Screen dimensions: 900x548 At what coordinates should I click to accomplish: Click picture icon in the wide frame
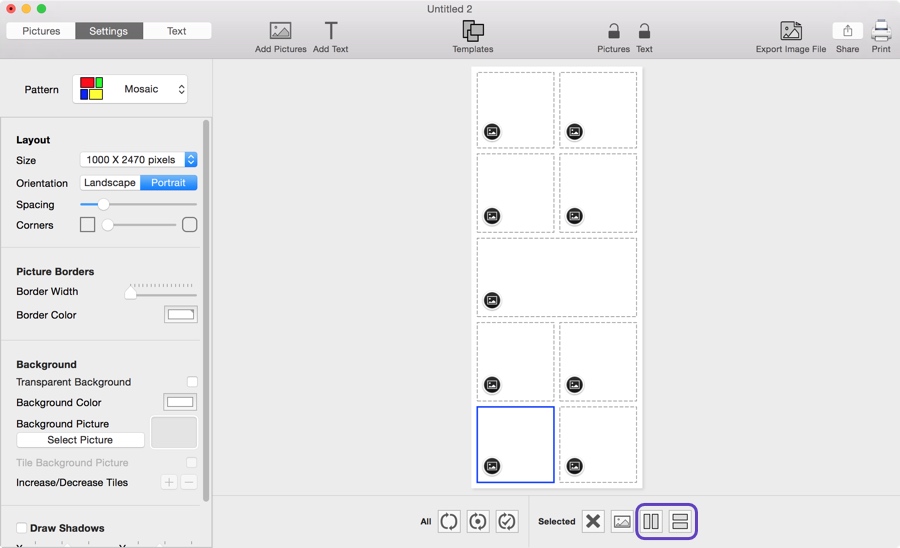[x=492, y=300]
